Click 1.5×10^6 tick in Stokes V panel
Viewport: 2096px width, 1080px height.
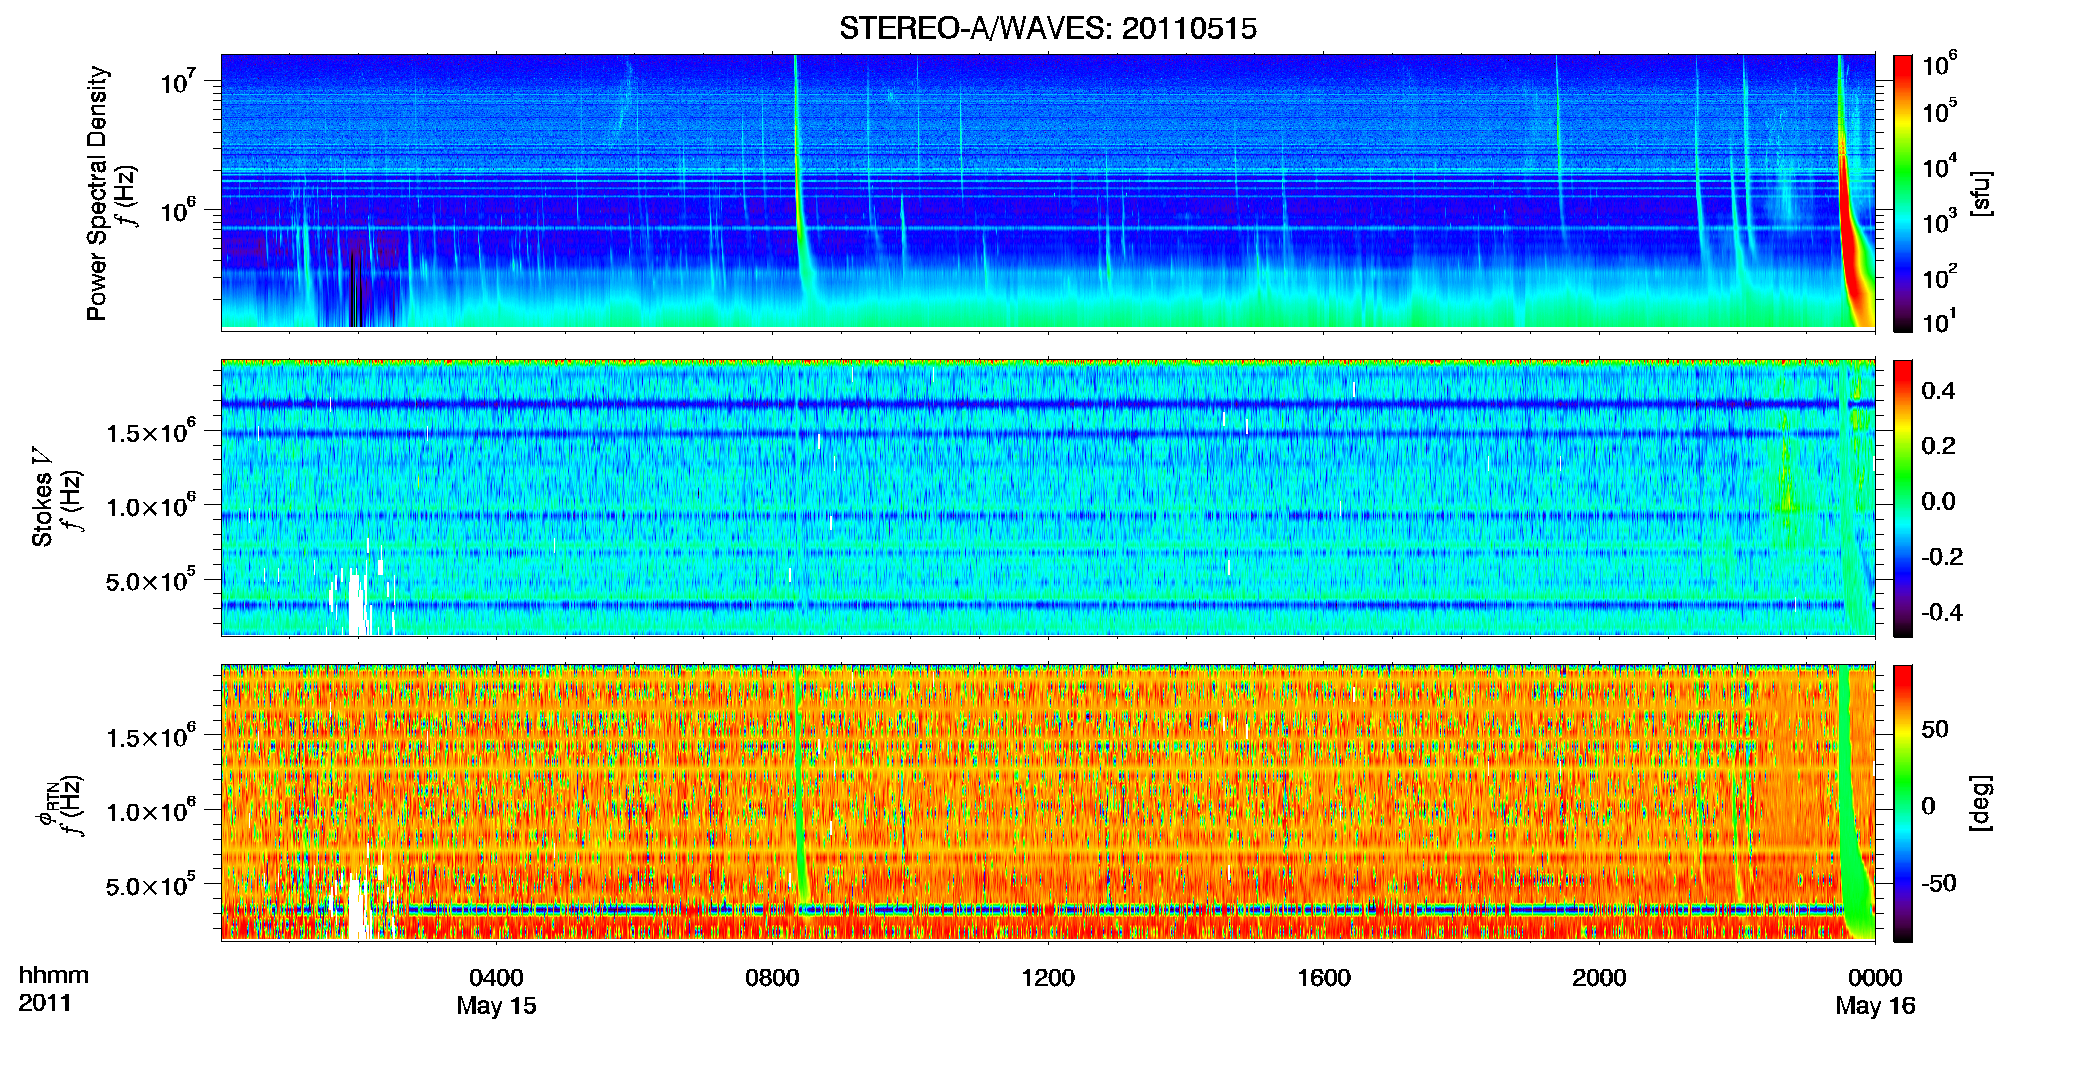point(152,432)
